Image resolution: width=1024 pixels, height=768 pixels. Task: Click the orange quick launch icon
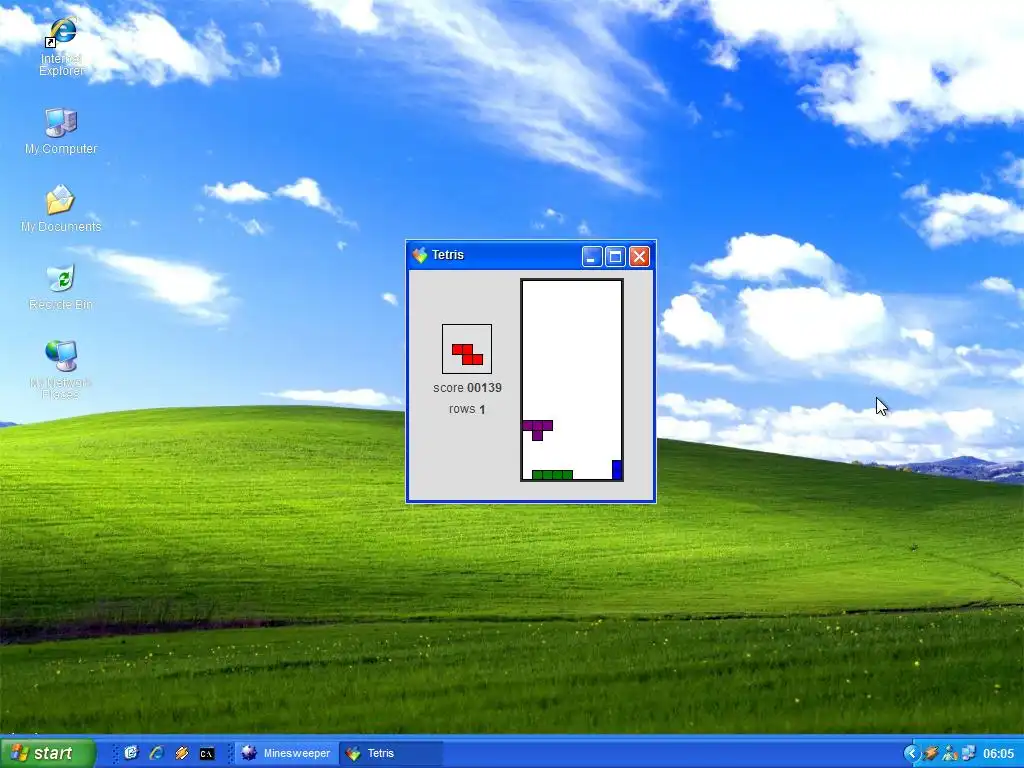[182, 753]
